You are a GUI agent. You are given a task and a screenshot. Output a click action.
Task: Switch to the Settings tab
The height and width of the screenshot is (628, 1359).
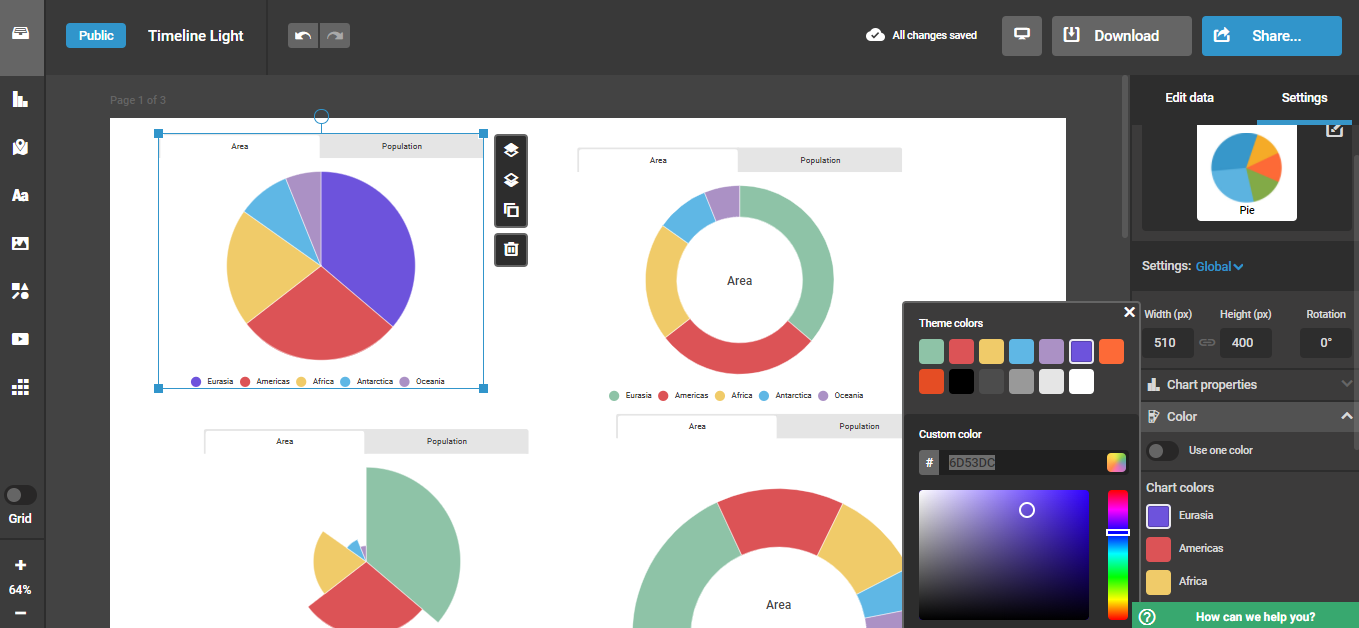tap(1304, 97)
